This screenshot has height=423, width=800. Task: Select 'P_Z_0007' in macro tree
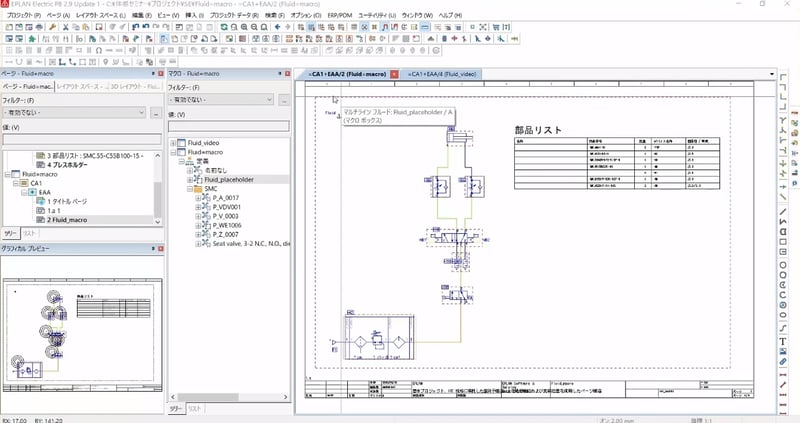click(x=226, y=235)
